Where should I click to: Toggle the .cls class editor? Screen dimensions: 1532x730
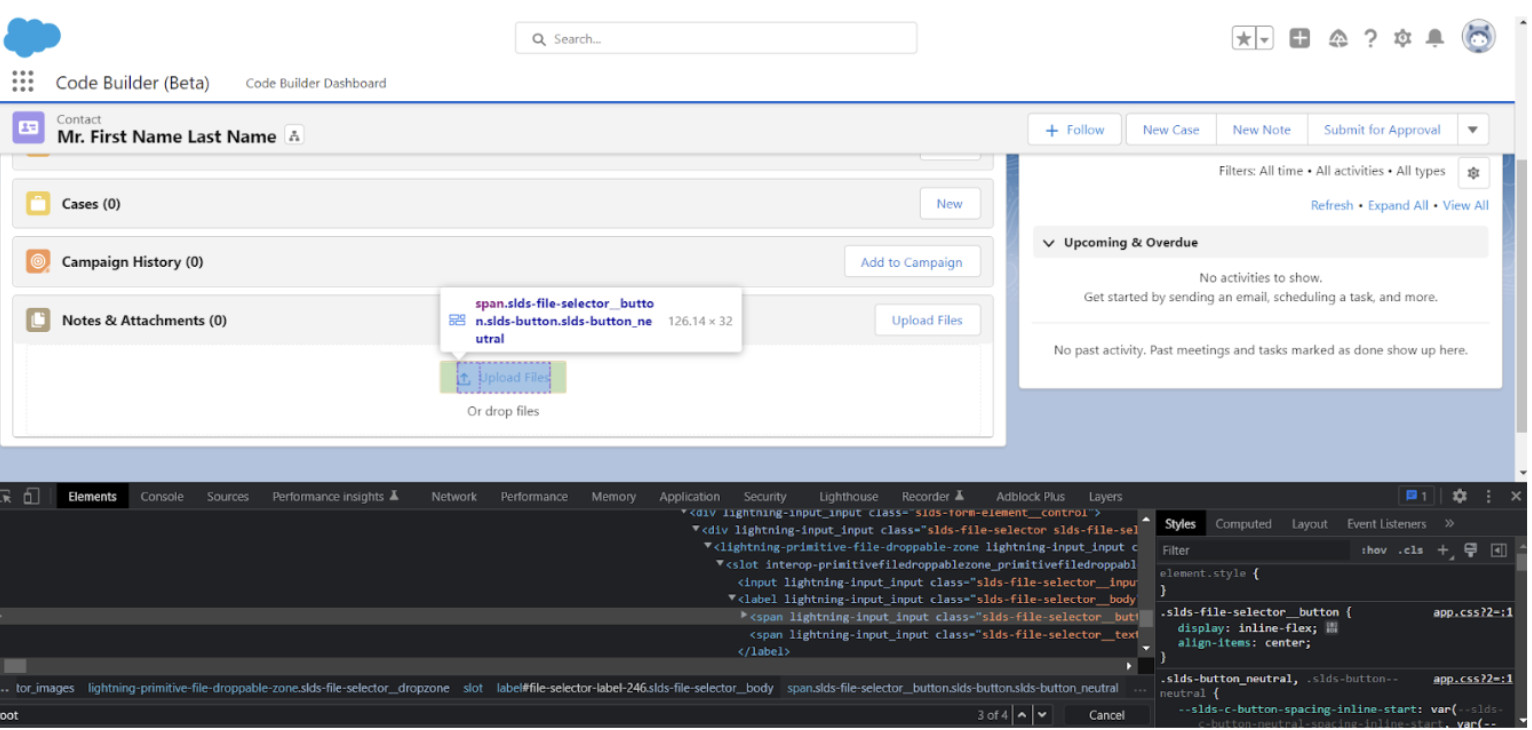tap(1410, 550)
